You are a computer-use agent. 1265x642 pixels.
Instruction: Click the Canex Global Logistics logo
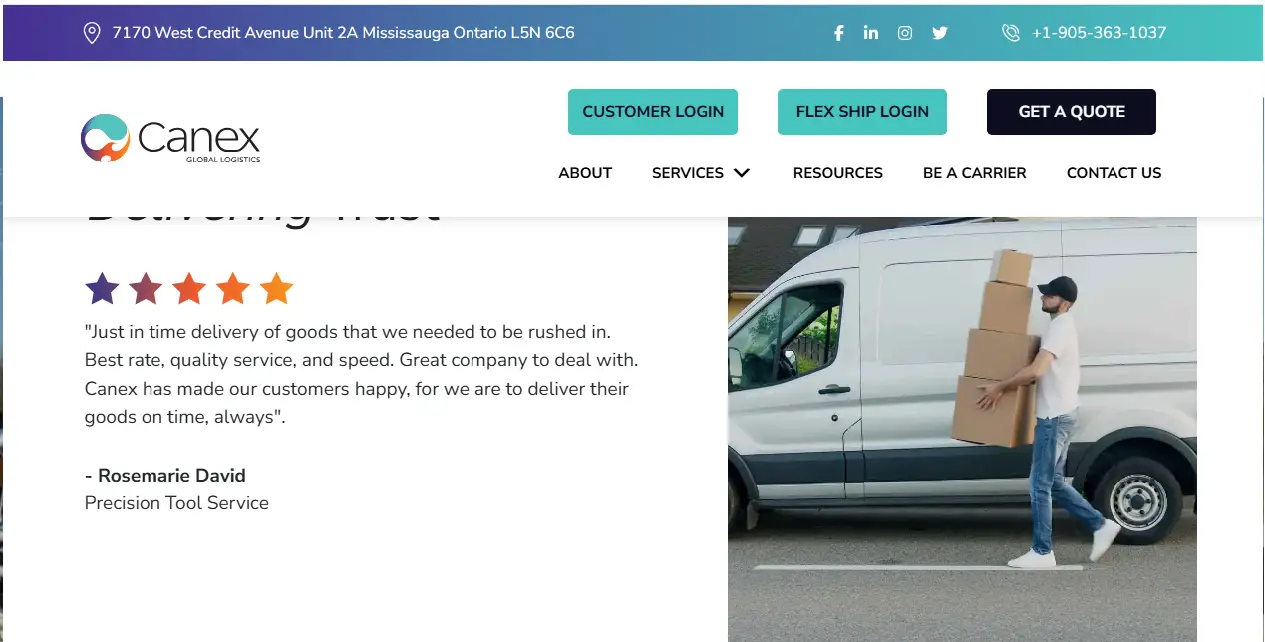point(170,138)
